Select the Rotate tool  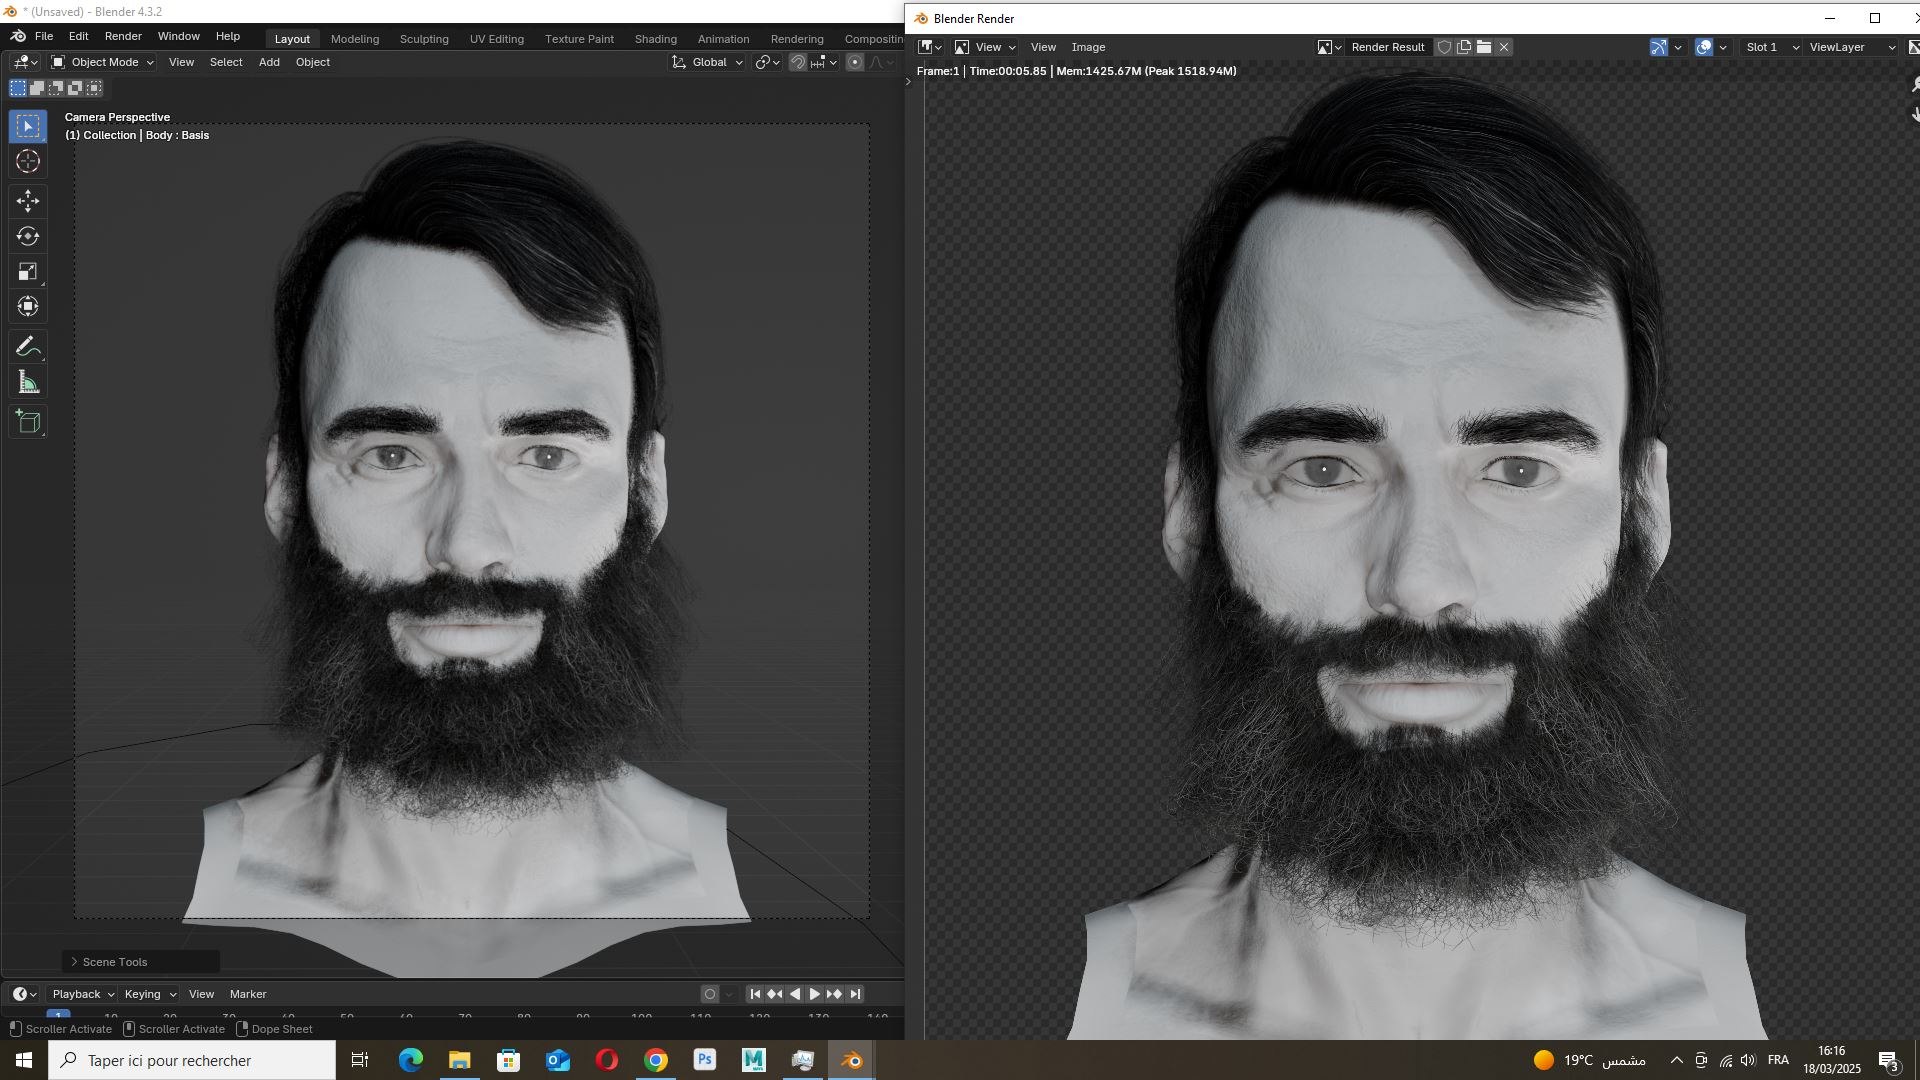click(28, 237)
